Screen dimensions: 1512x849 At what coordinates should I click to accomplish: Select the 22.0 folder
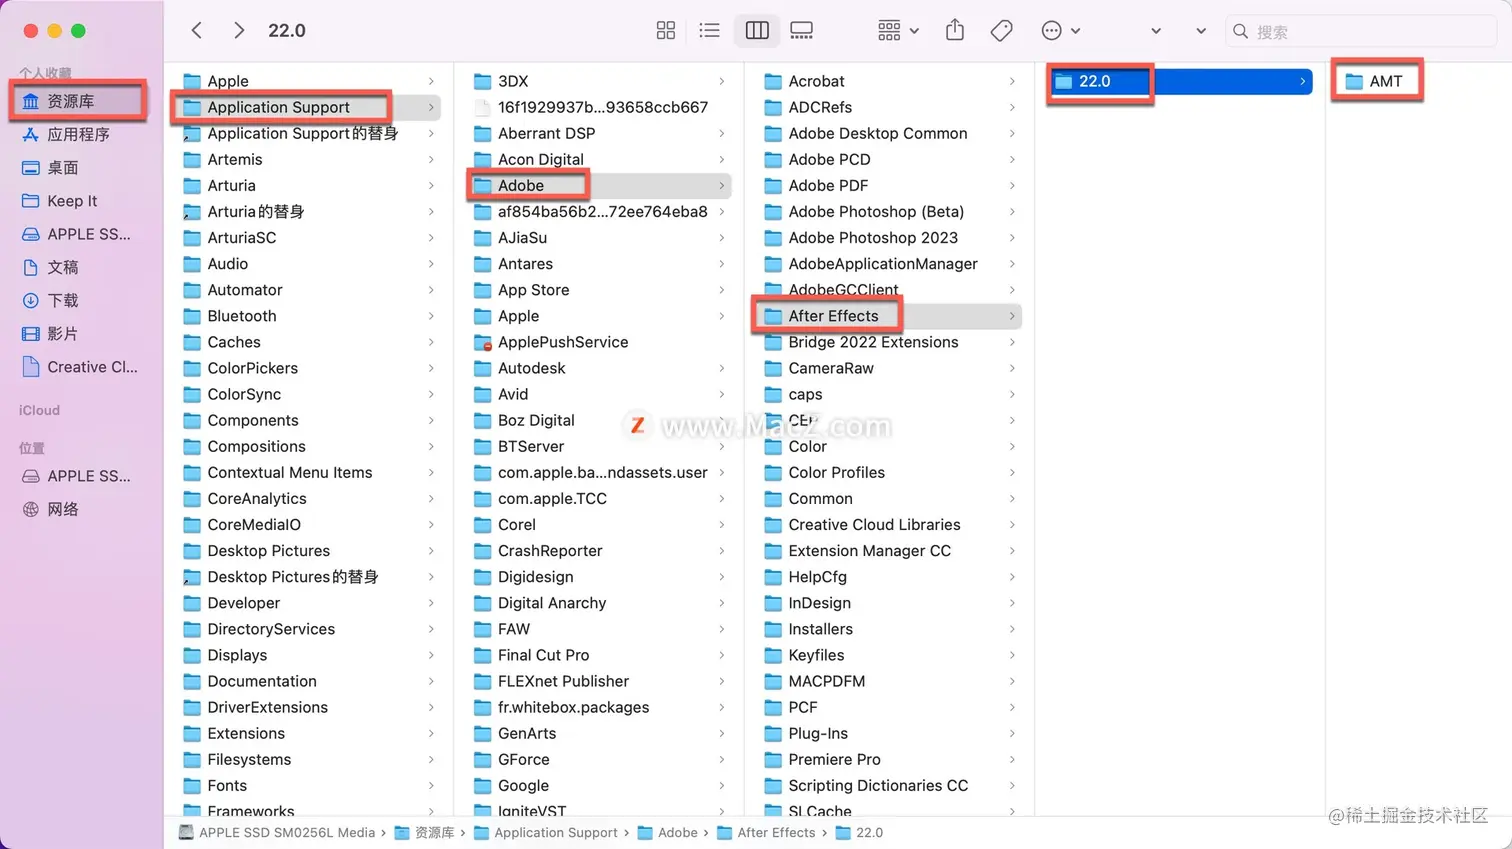click(1094, 81)
